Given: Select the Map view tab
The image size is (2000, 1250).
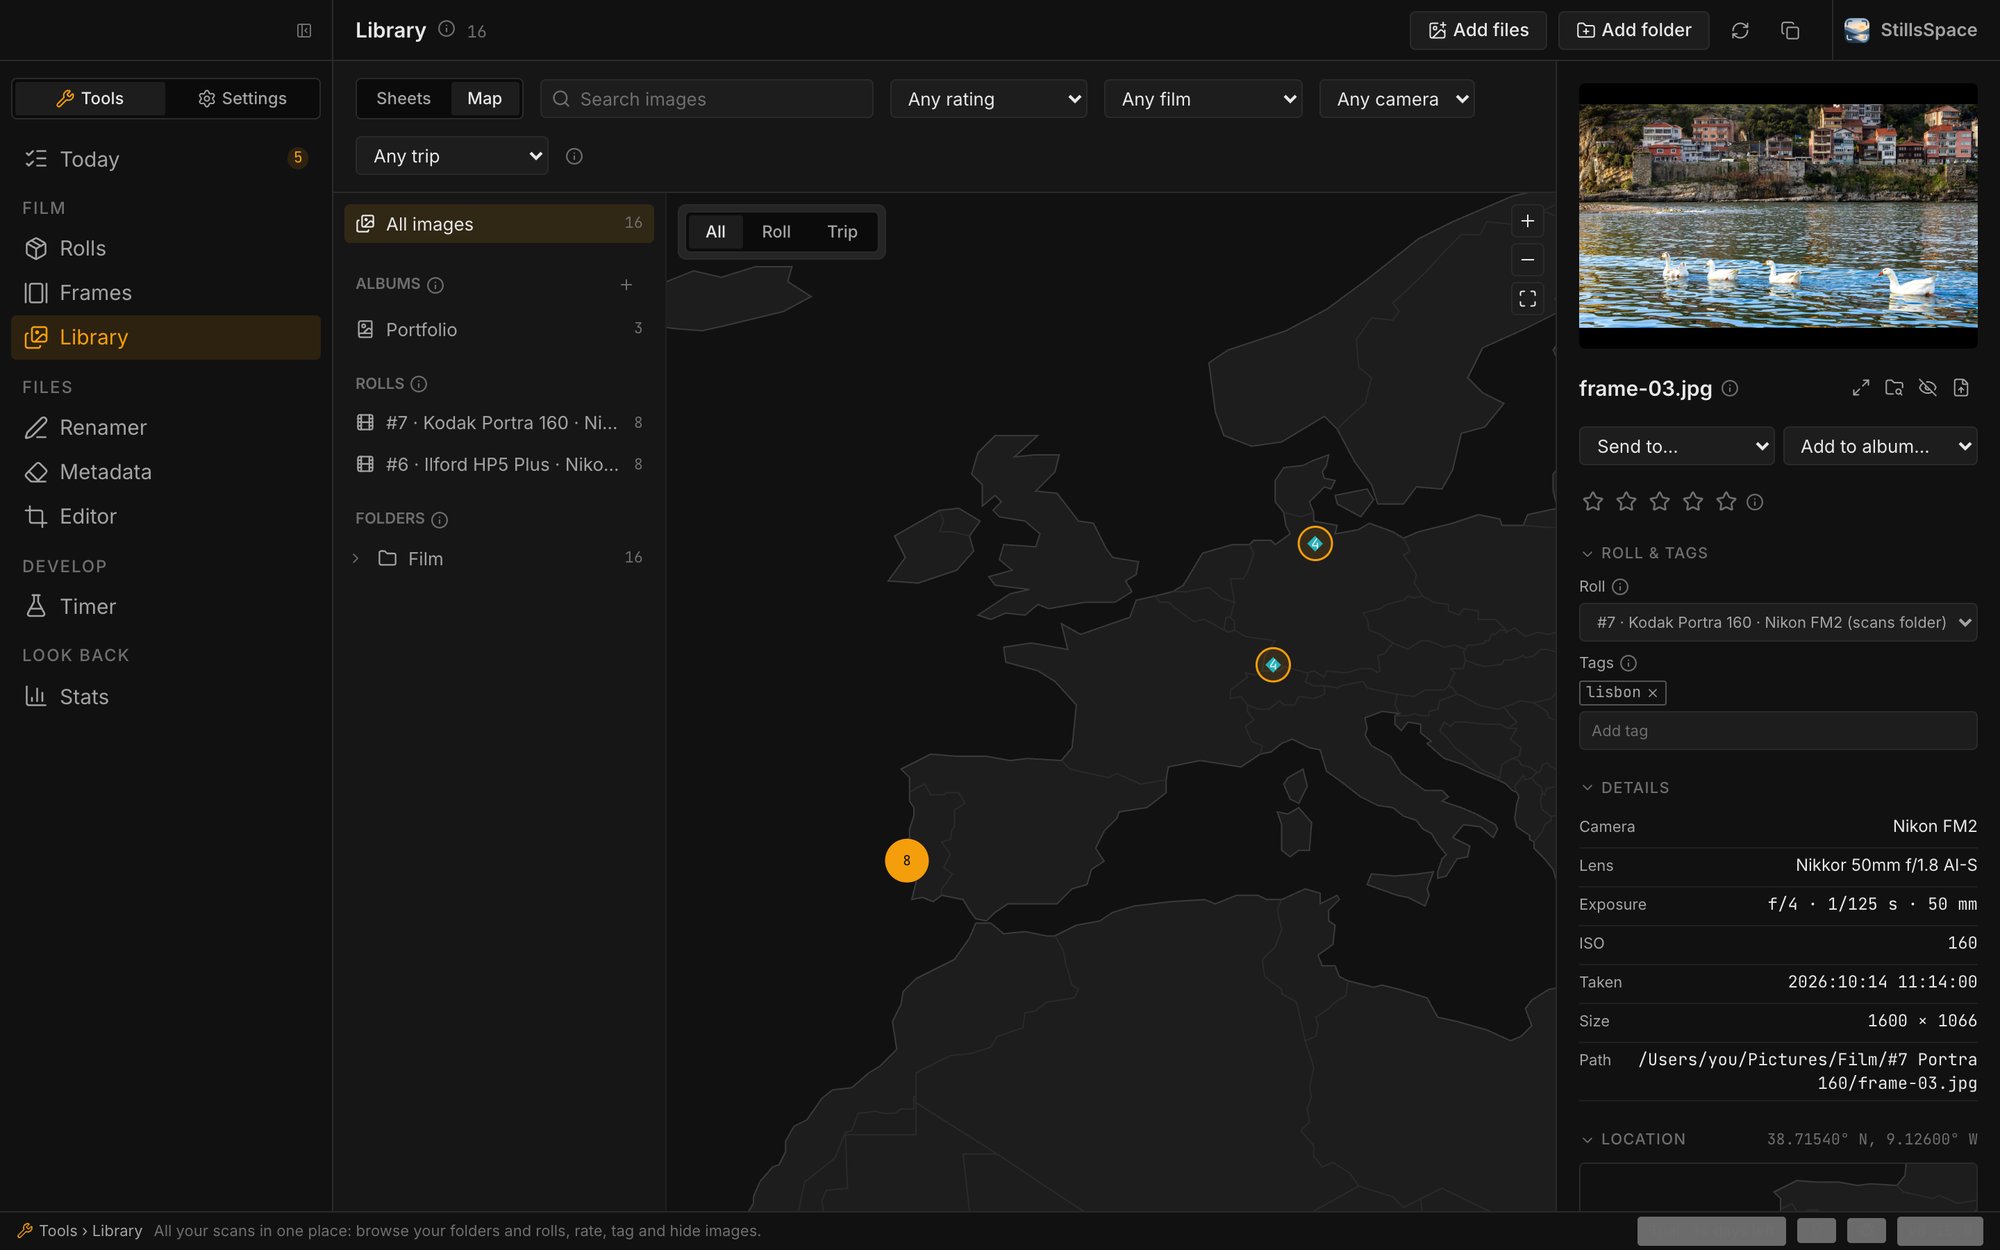Looking at the screenshot, I should coord(484,98).
